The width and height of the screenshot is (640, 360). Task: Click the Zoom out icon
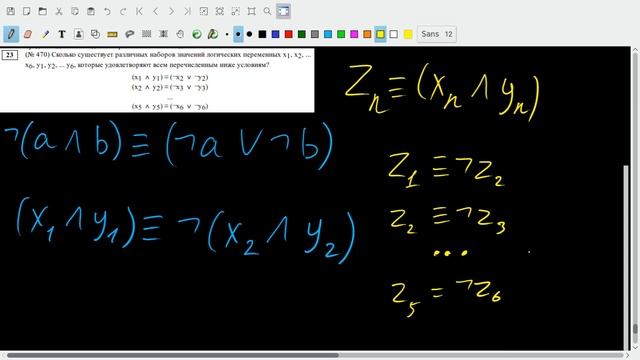203,11
